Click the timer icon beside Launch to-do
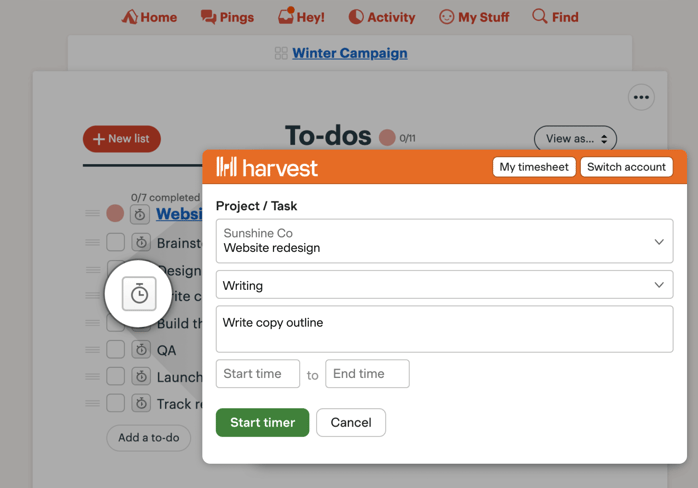The image size is (698, 488). pyautogui.click(x=141, y=377)
